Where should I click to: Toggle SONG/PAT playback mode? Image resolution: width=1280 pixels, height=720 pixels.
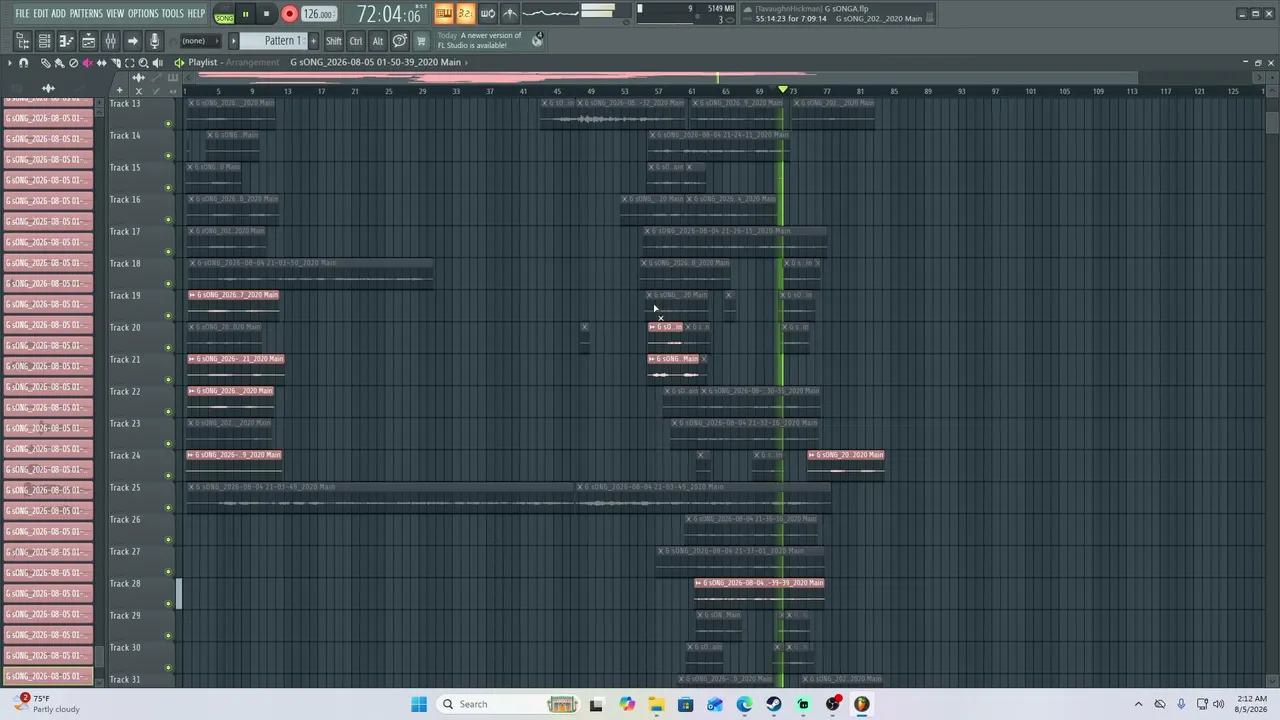click(224, 15)
